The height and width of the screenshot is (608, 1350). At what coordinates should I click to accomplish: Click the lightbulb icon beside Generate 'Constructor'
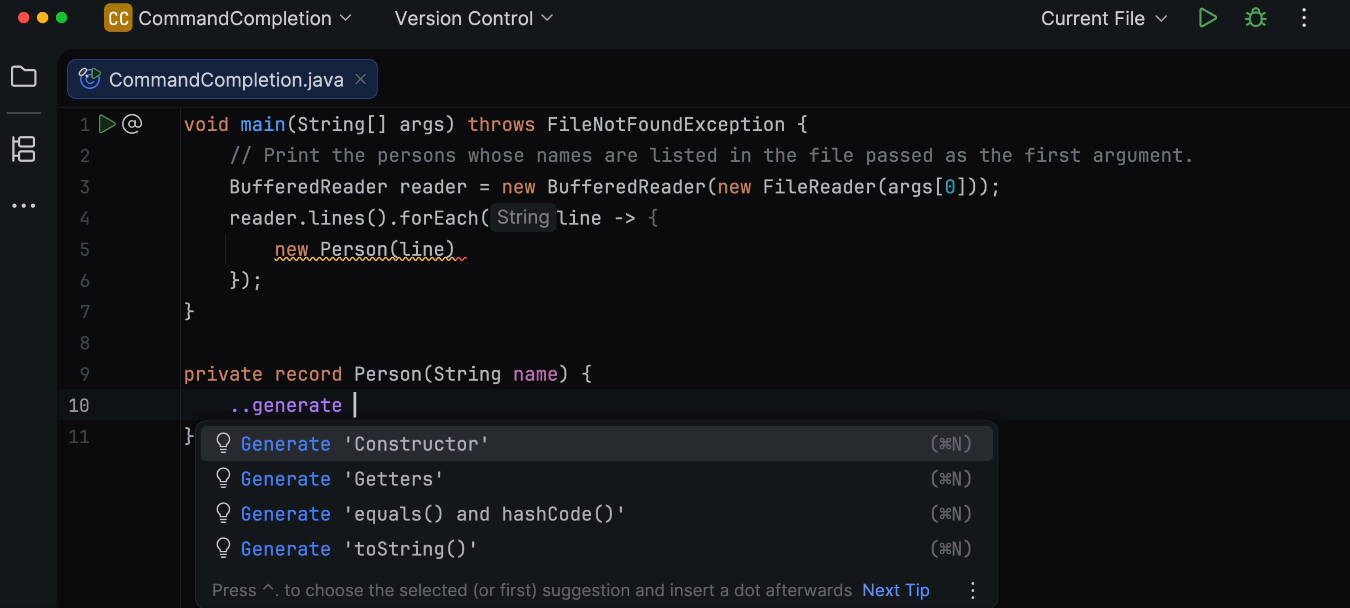(224, 443)
